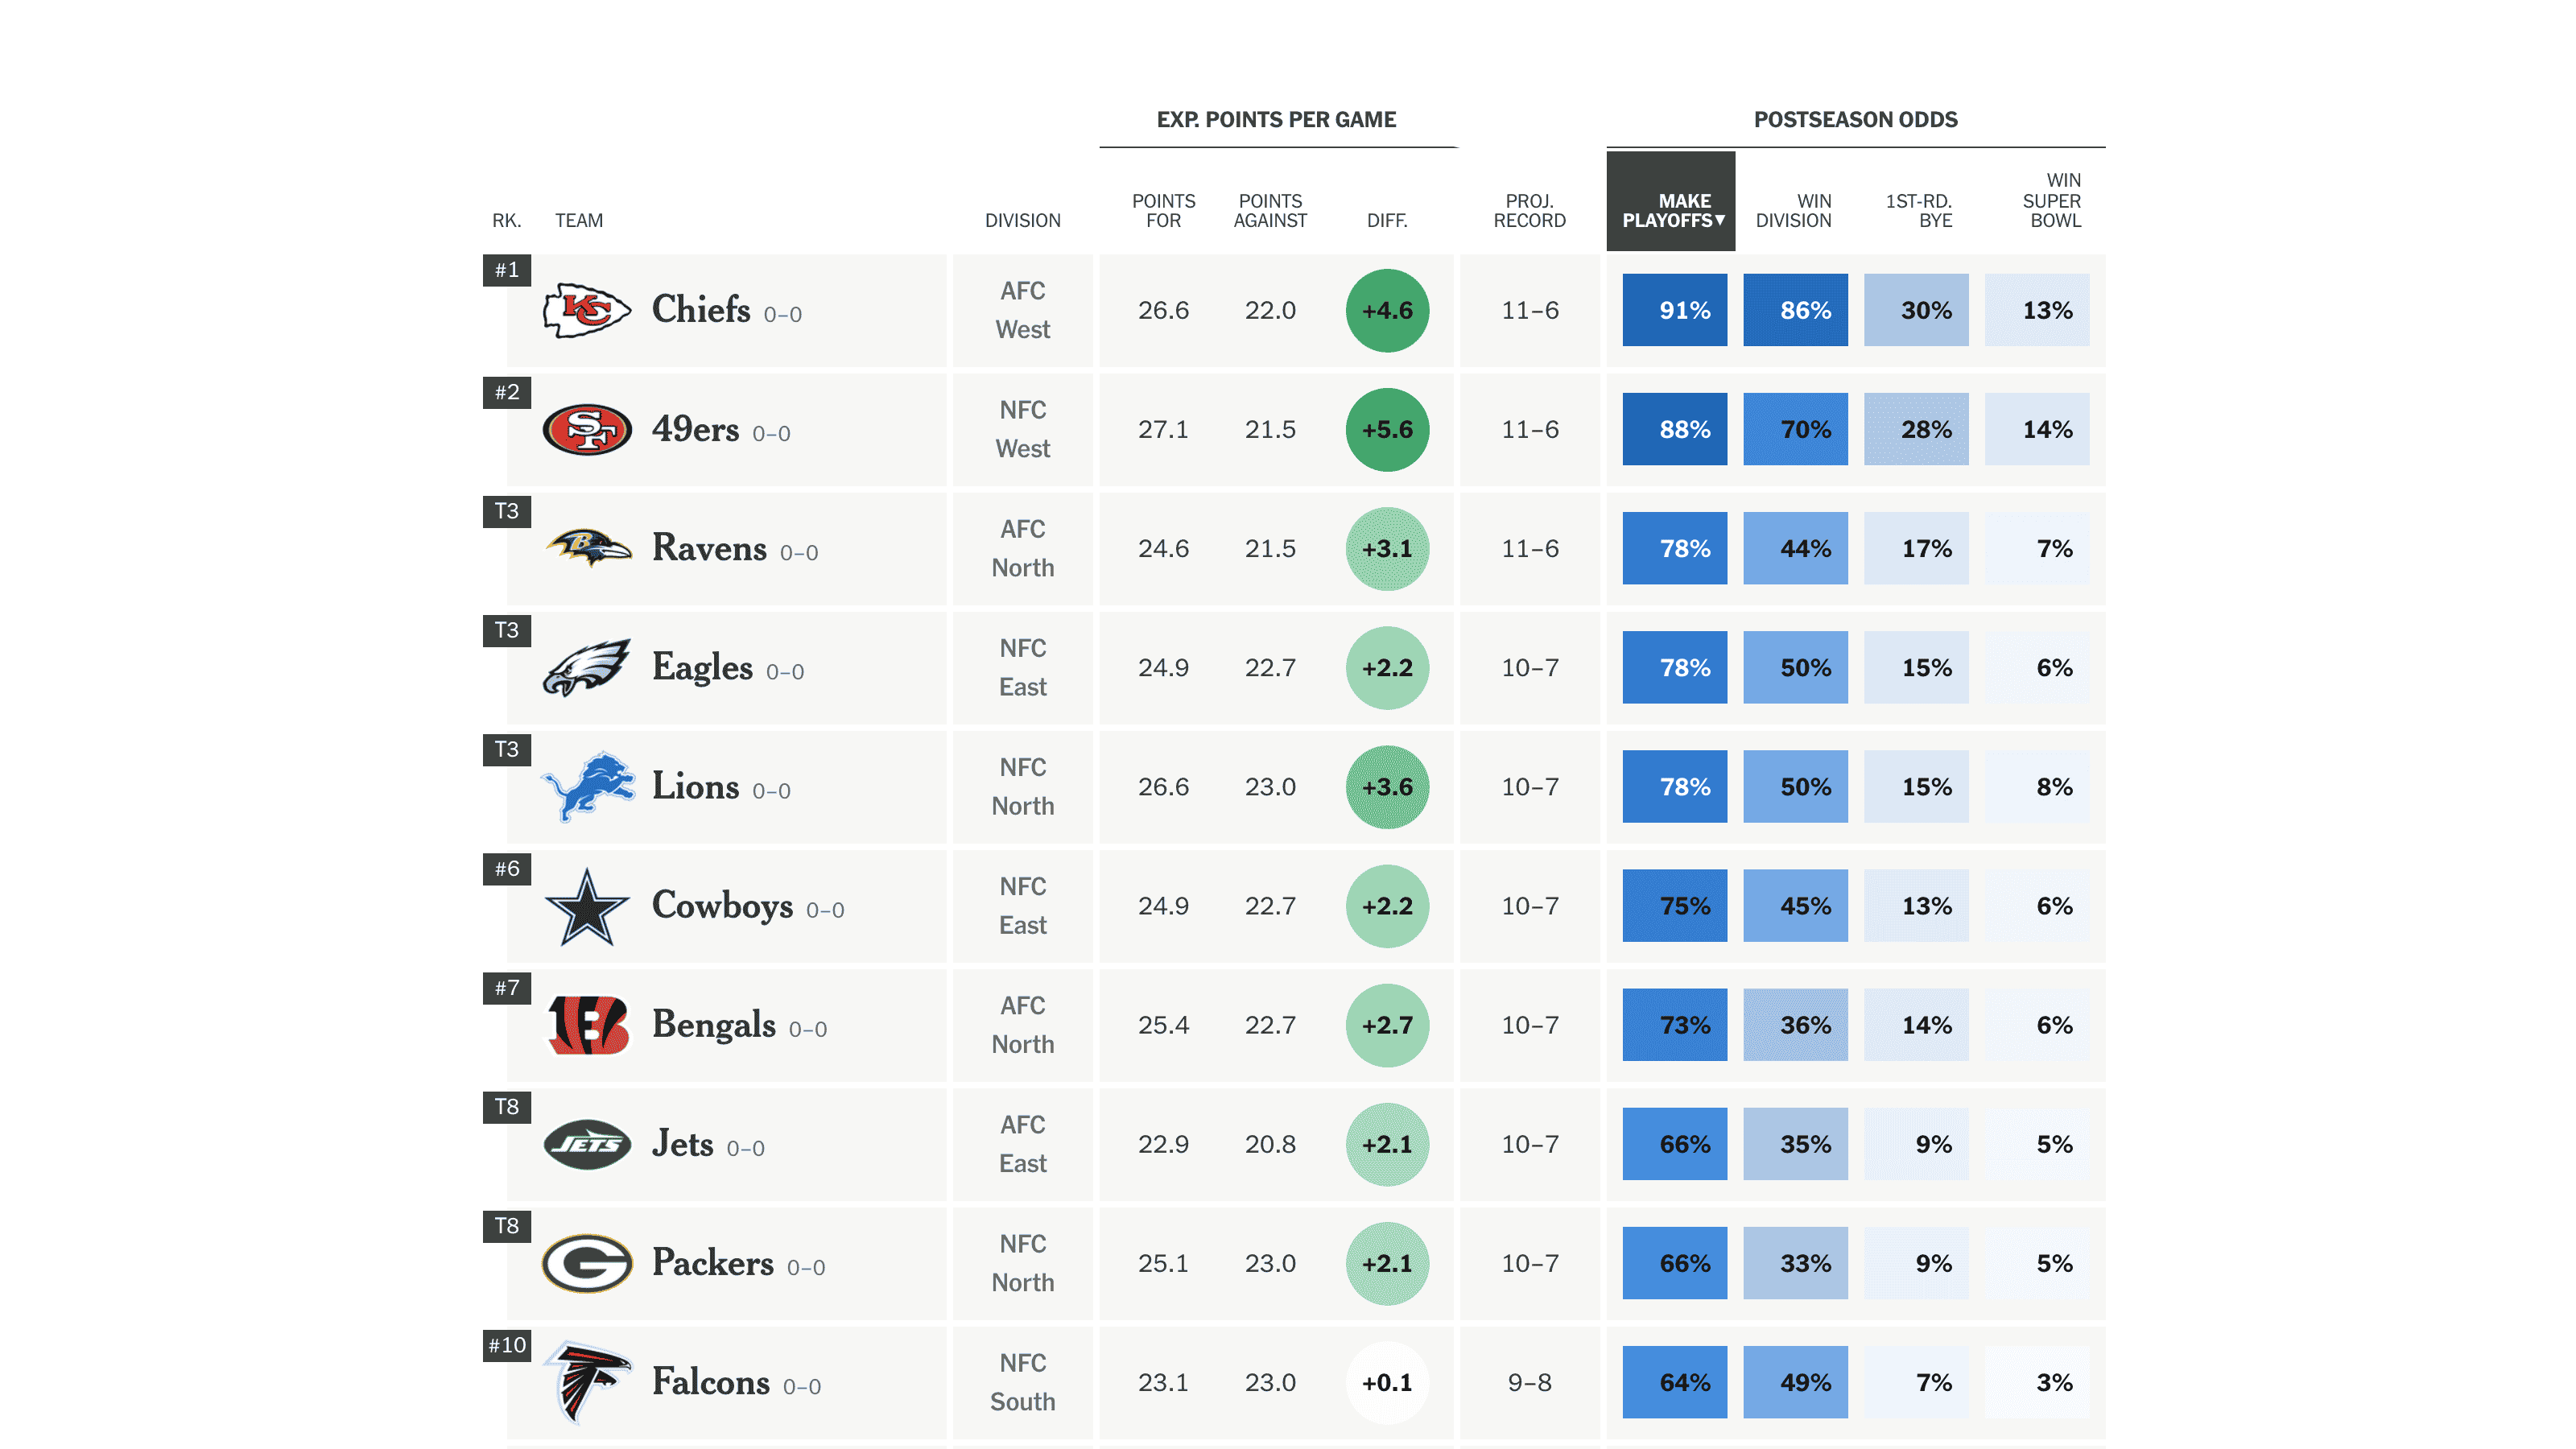Sort table by Win Division header
This screenshot has width=2576, height=1449.
point(1794,210)
